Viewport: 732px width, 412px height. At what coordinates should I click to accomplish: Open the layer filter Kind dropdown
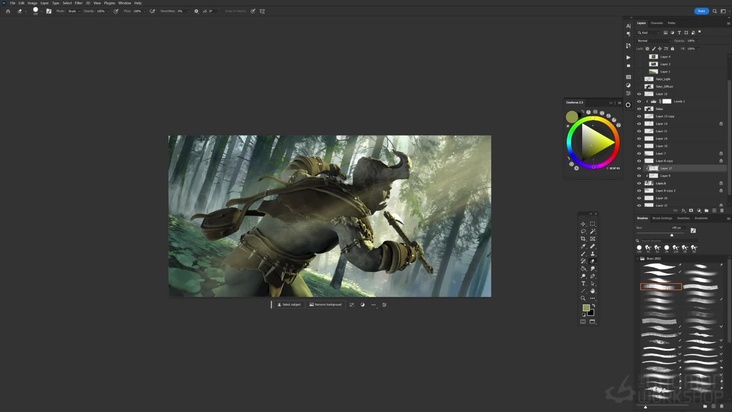click(x=648, y=33)
